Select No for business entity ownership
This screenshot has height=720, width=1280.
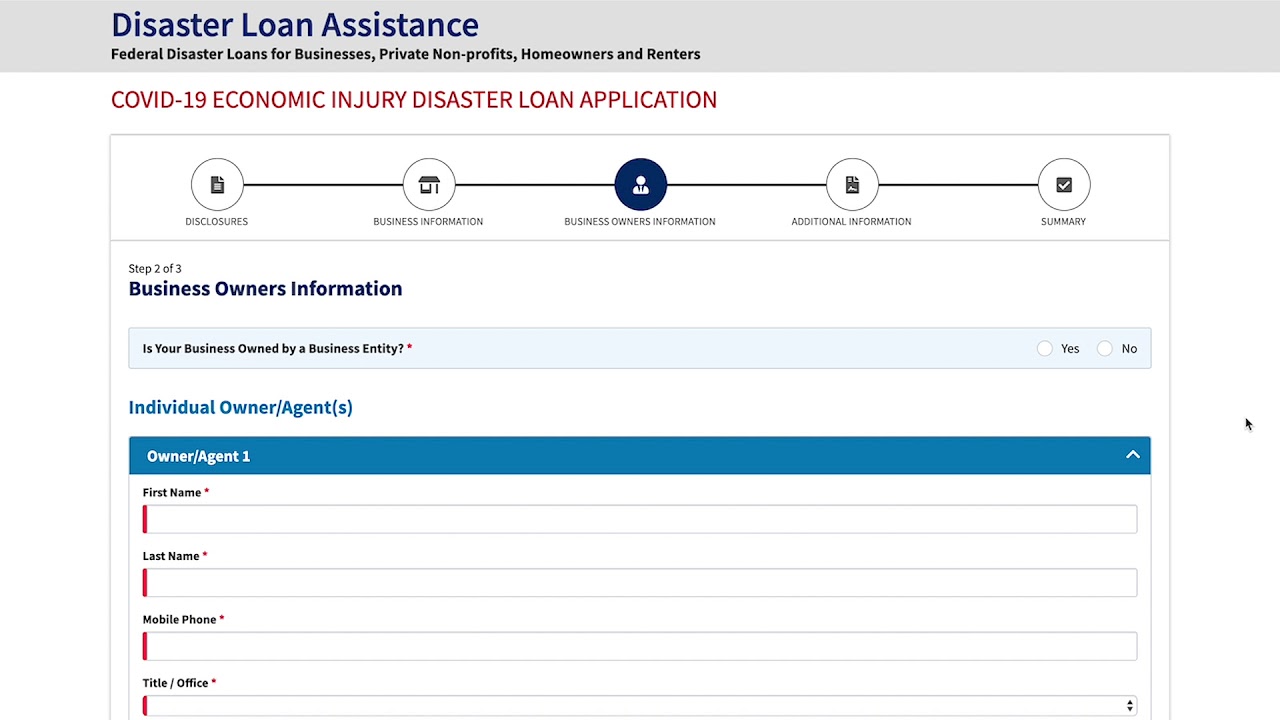coord(1105,348)
